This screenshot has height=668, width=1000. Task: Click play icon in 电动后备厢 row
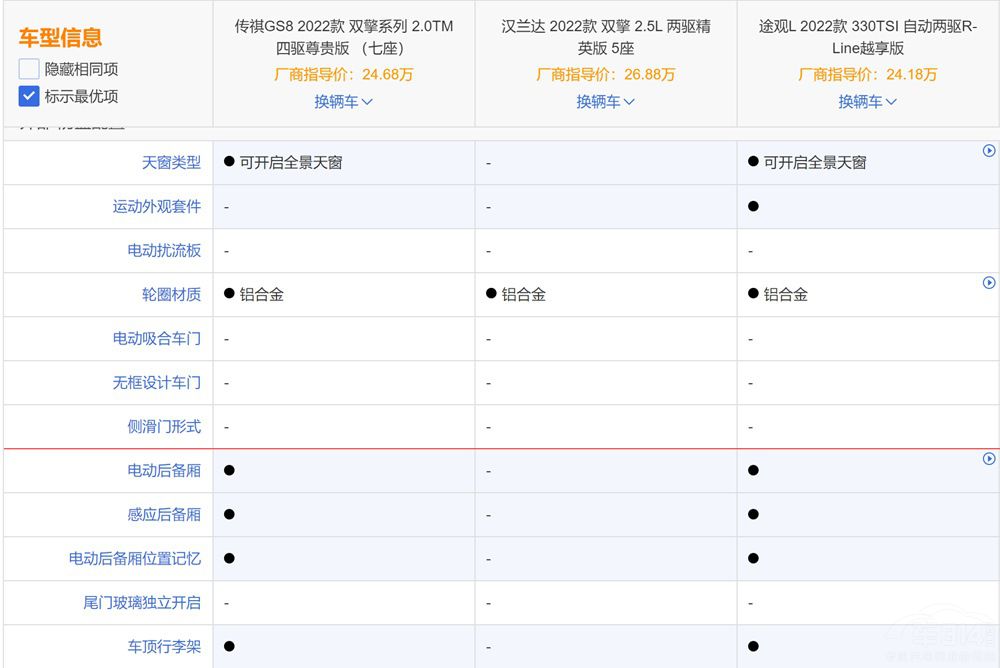pyautogui.click(x=989, y=459)
